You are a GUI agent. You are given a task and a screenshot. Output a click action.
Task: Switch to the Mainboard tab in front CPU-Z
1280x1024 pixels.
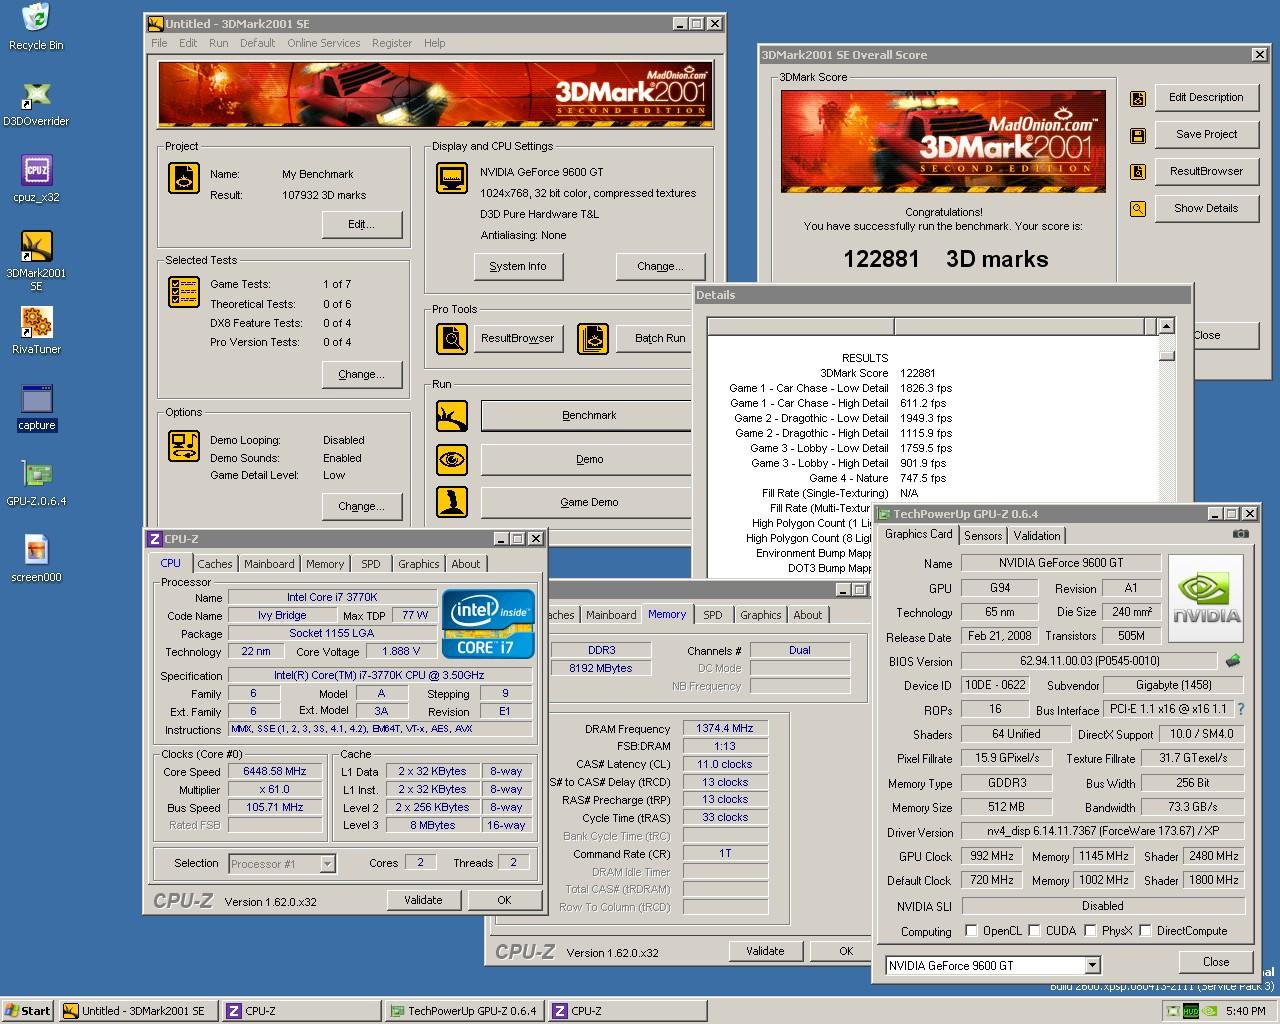(x=269, y=564)
